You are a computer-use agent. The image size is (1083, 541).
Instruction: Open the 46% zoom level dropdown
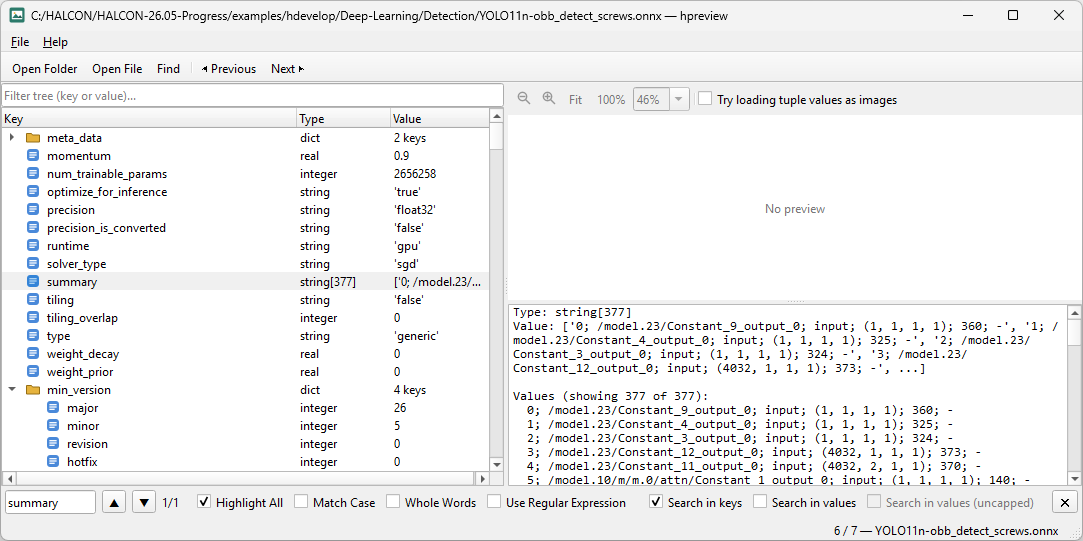[678, 99]
